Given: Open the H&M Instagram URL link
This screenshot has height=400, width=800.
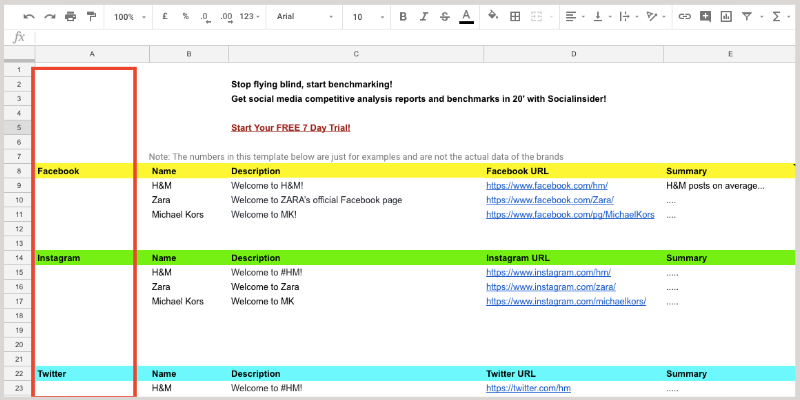Looking at the screenshot, I should click(548, 272).
